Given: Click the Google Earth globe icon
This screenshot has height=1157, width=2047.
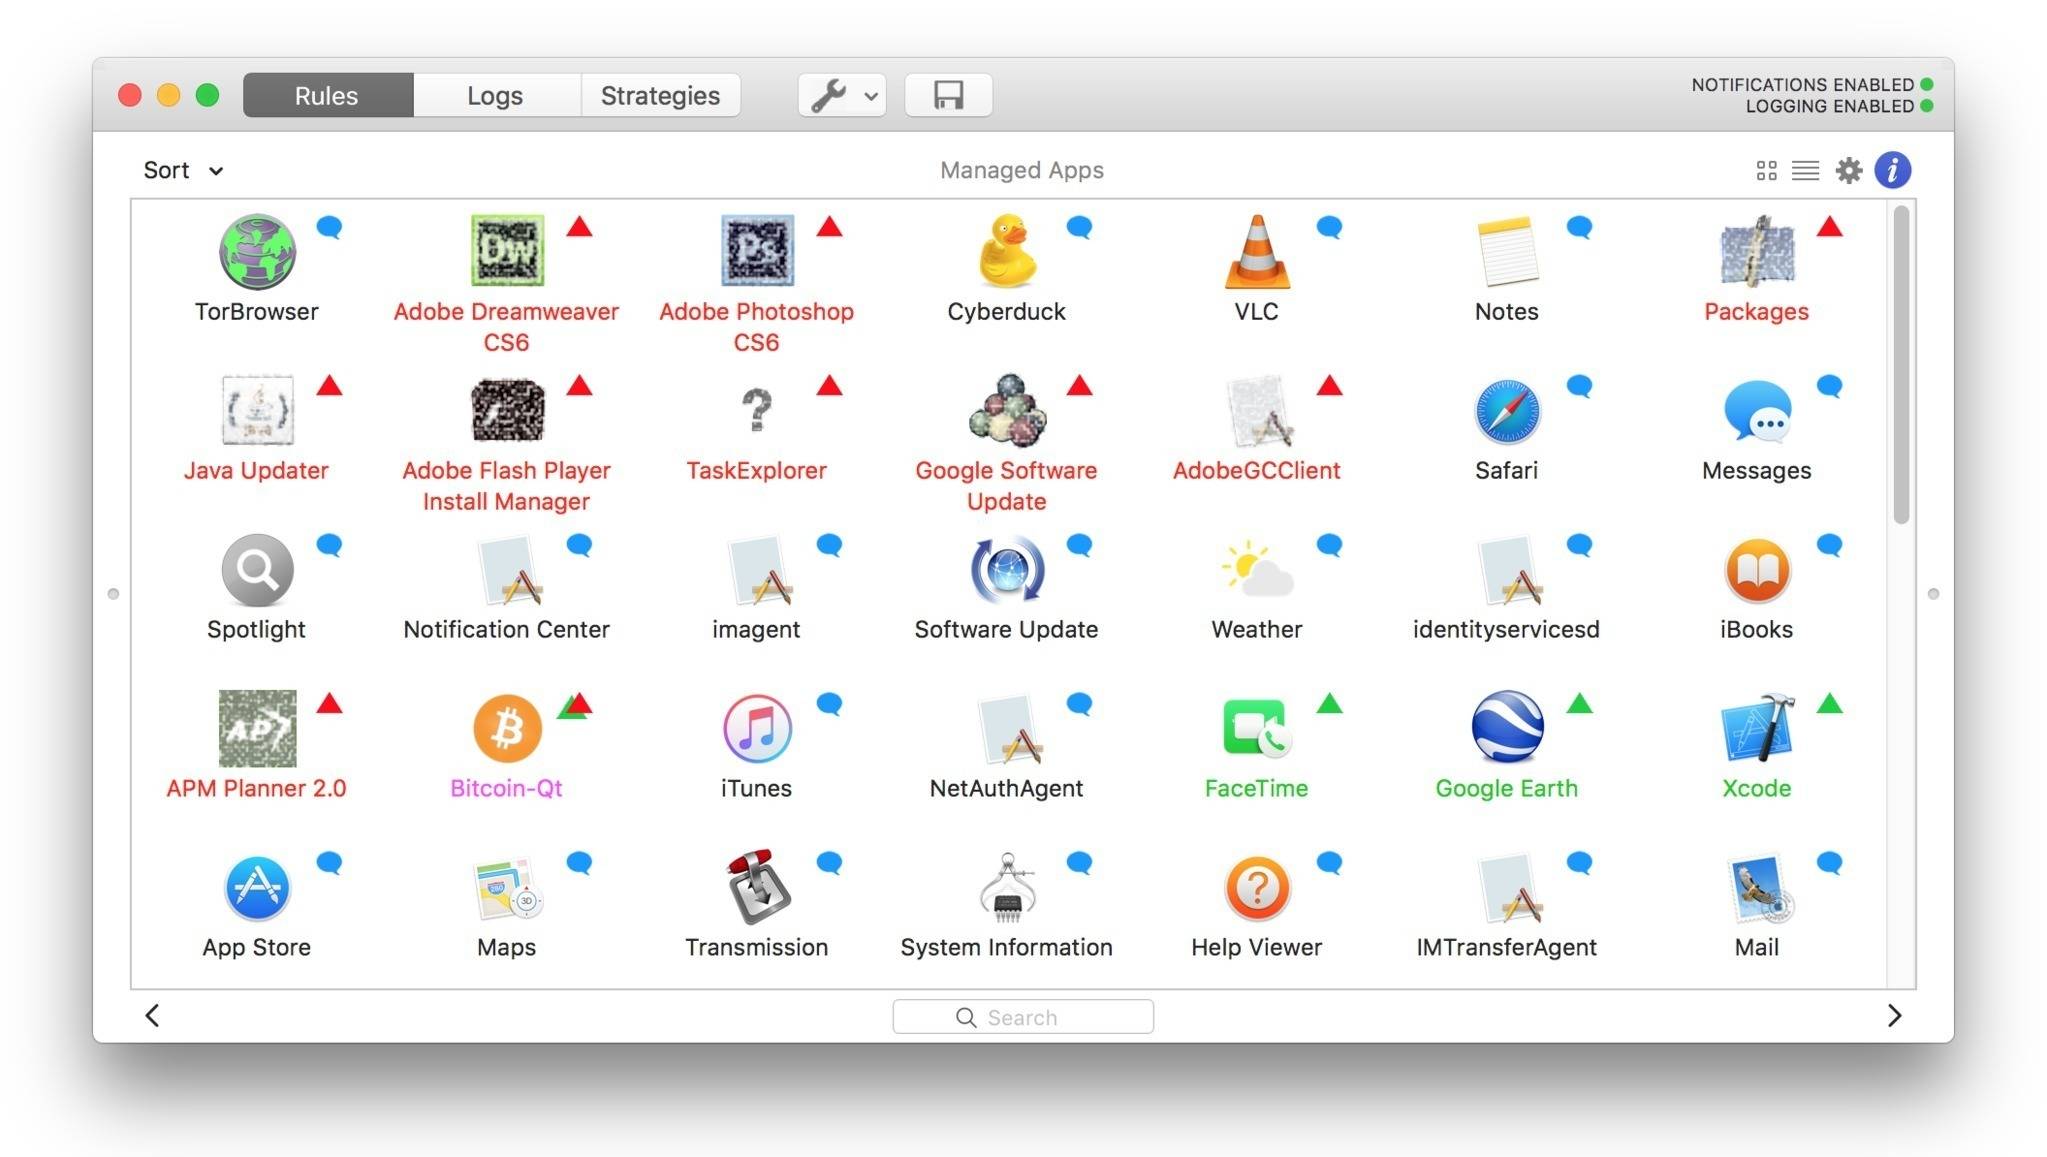Looking at the screenshot, I should [x=1506, y=728].
